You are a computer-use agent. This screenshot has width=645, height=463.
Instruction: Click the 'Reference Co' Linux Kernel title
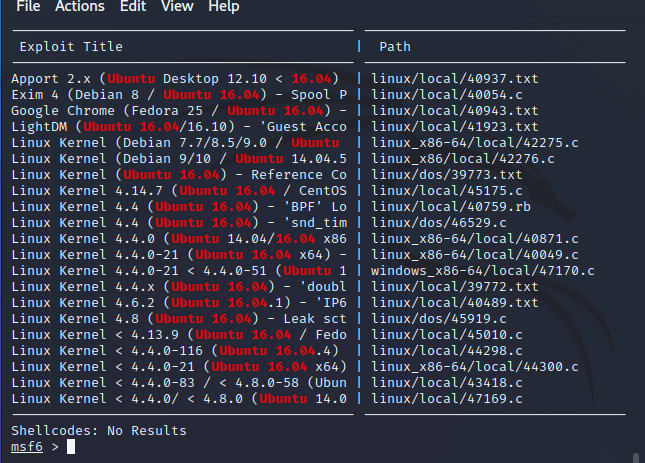(179, 175)
